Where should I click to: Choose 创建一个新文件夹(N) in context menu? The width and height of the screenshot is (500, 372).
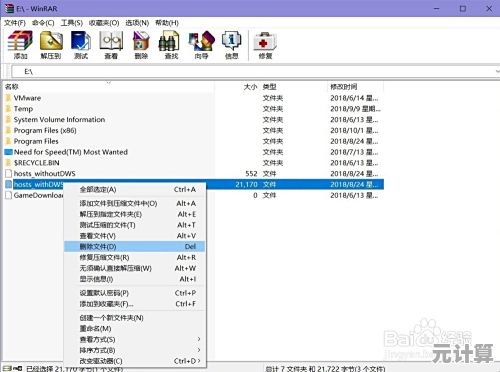click(x=135, y=318)
